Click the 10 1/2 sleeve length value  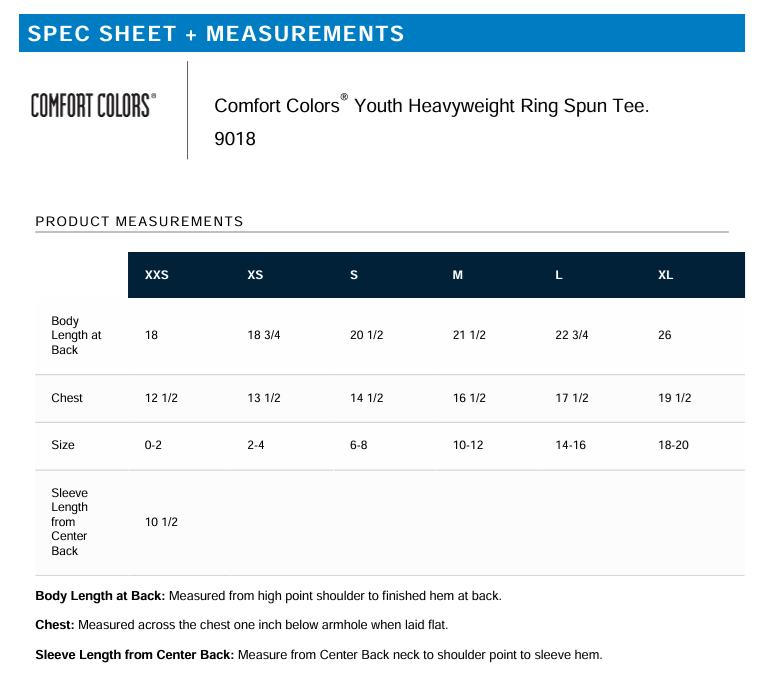pos(161,522)
